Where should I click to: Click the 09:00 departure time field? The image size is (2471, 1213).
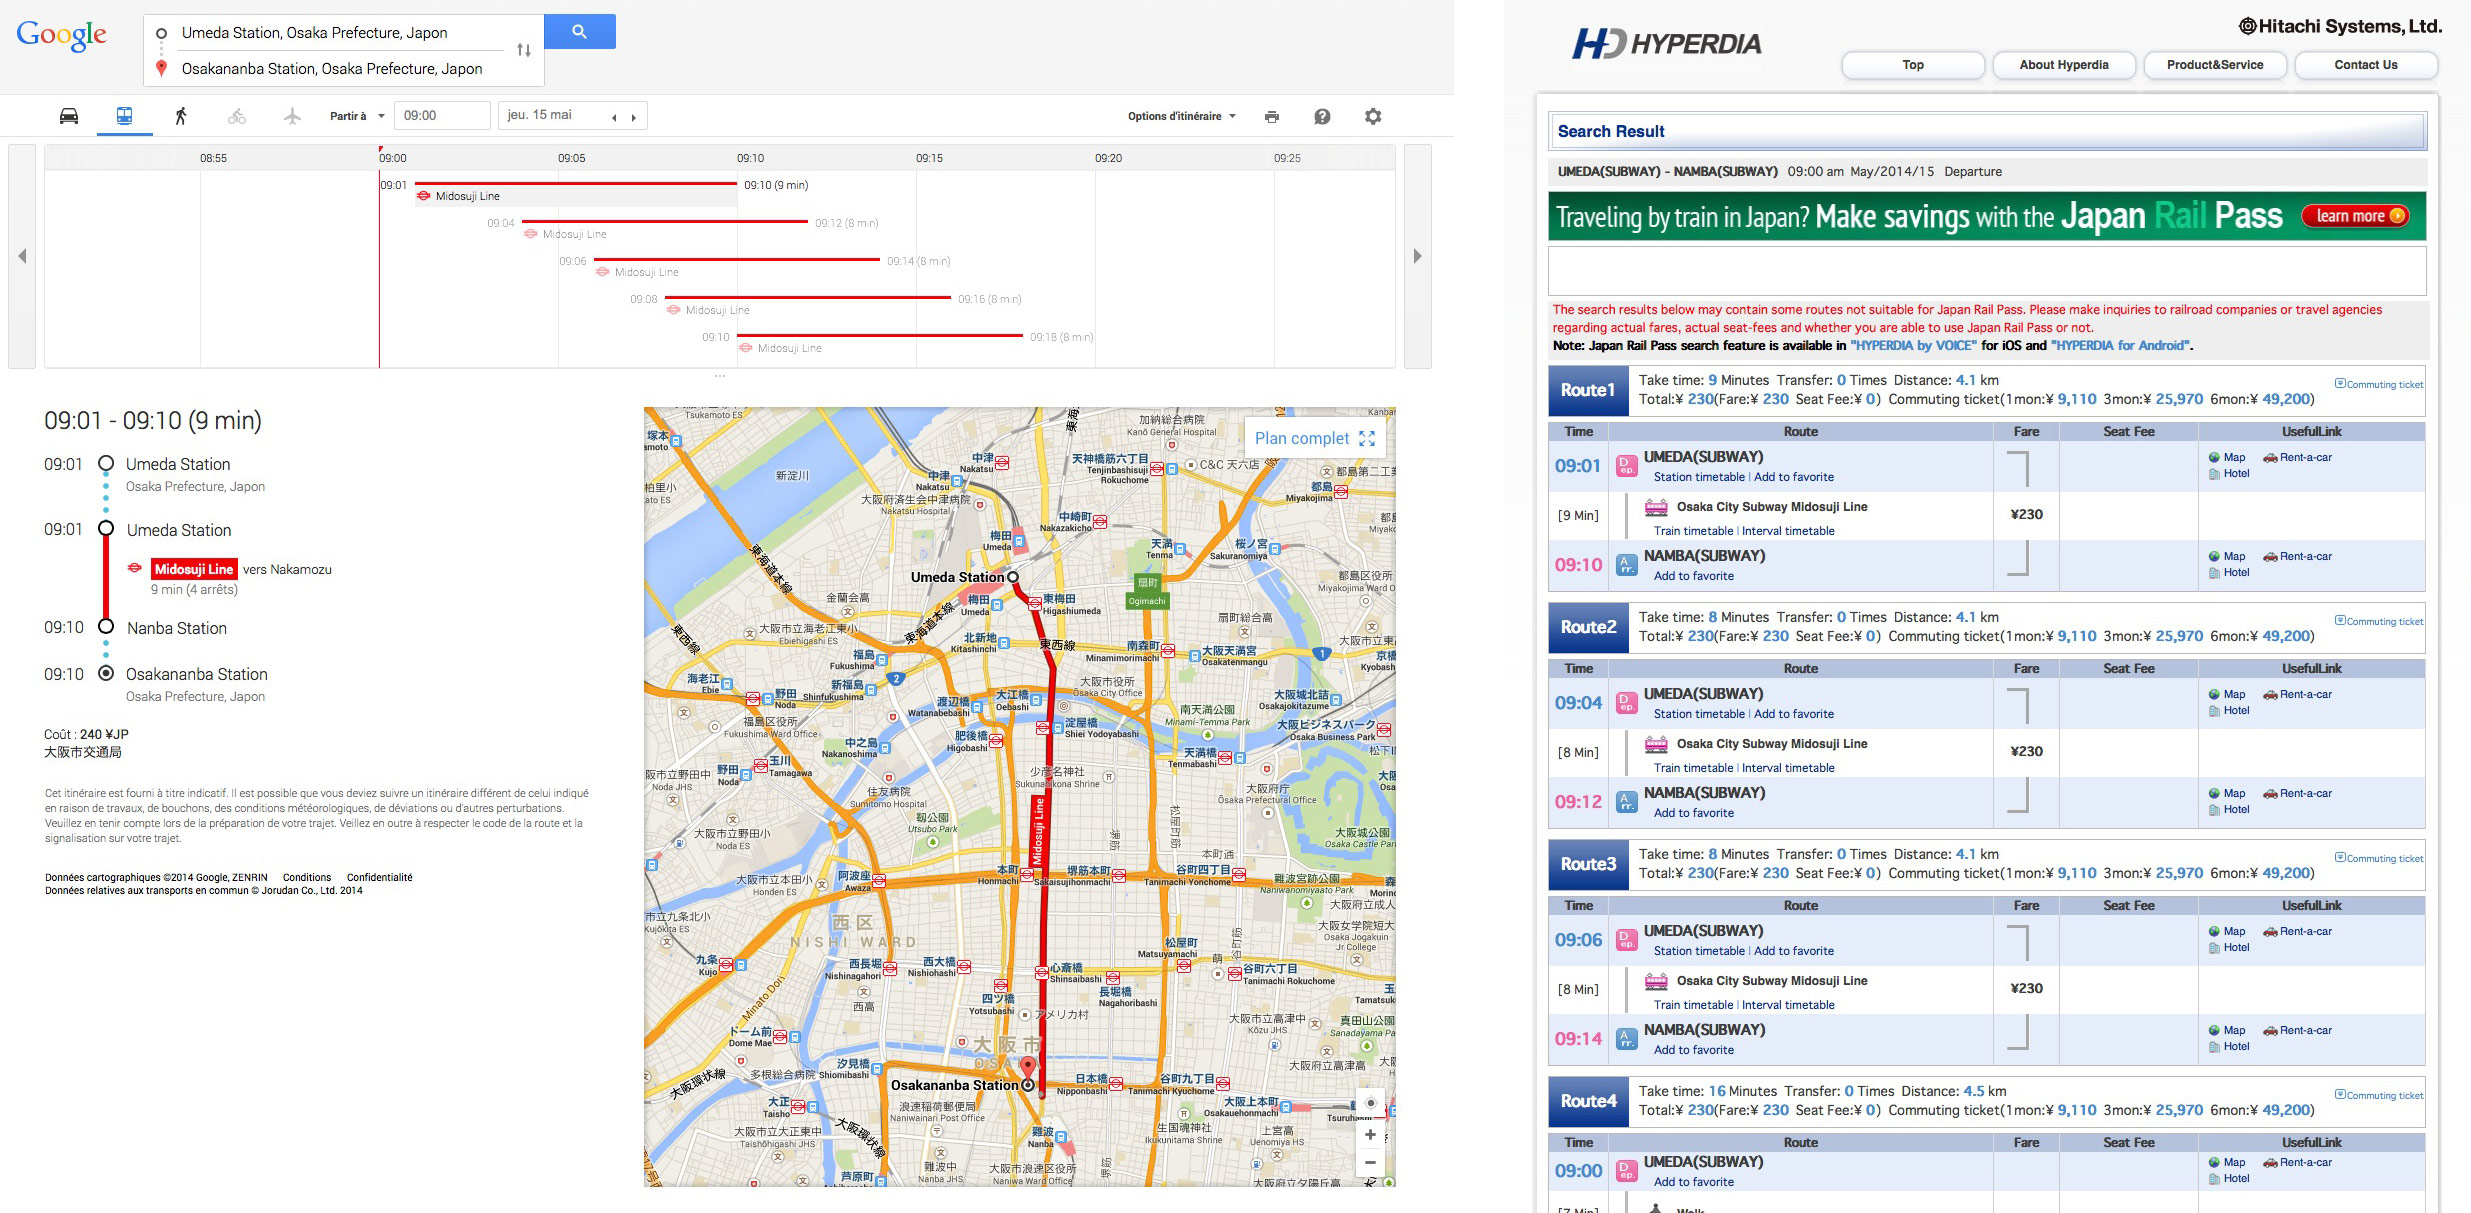pos(442,116)
